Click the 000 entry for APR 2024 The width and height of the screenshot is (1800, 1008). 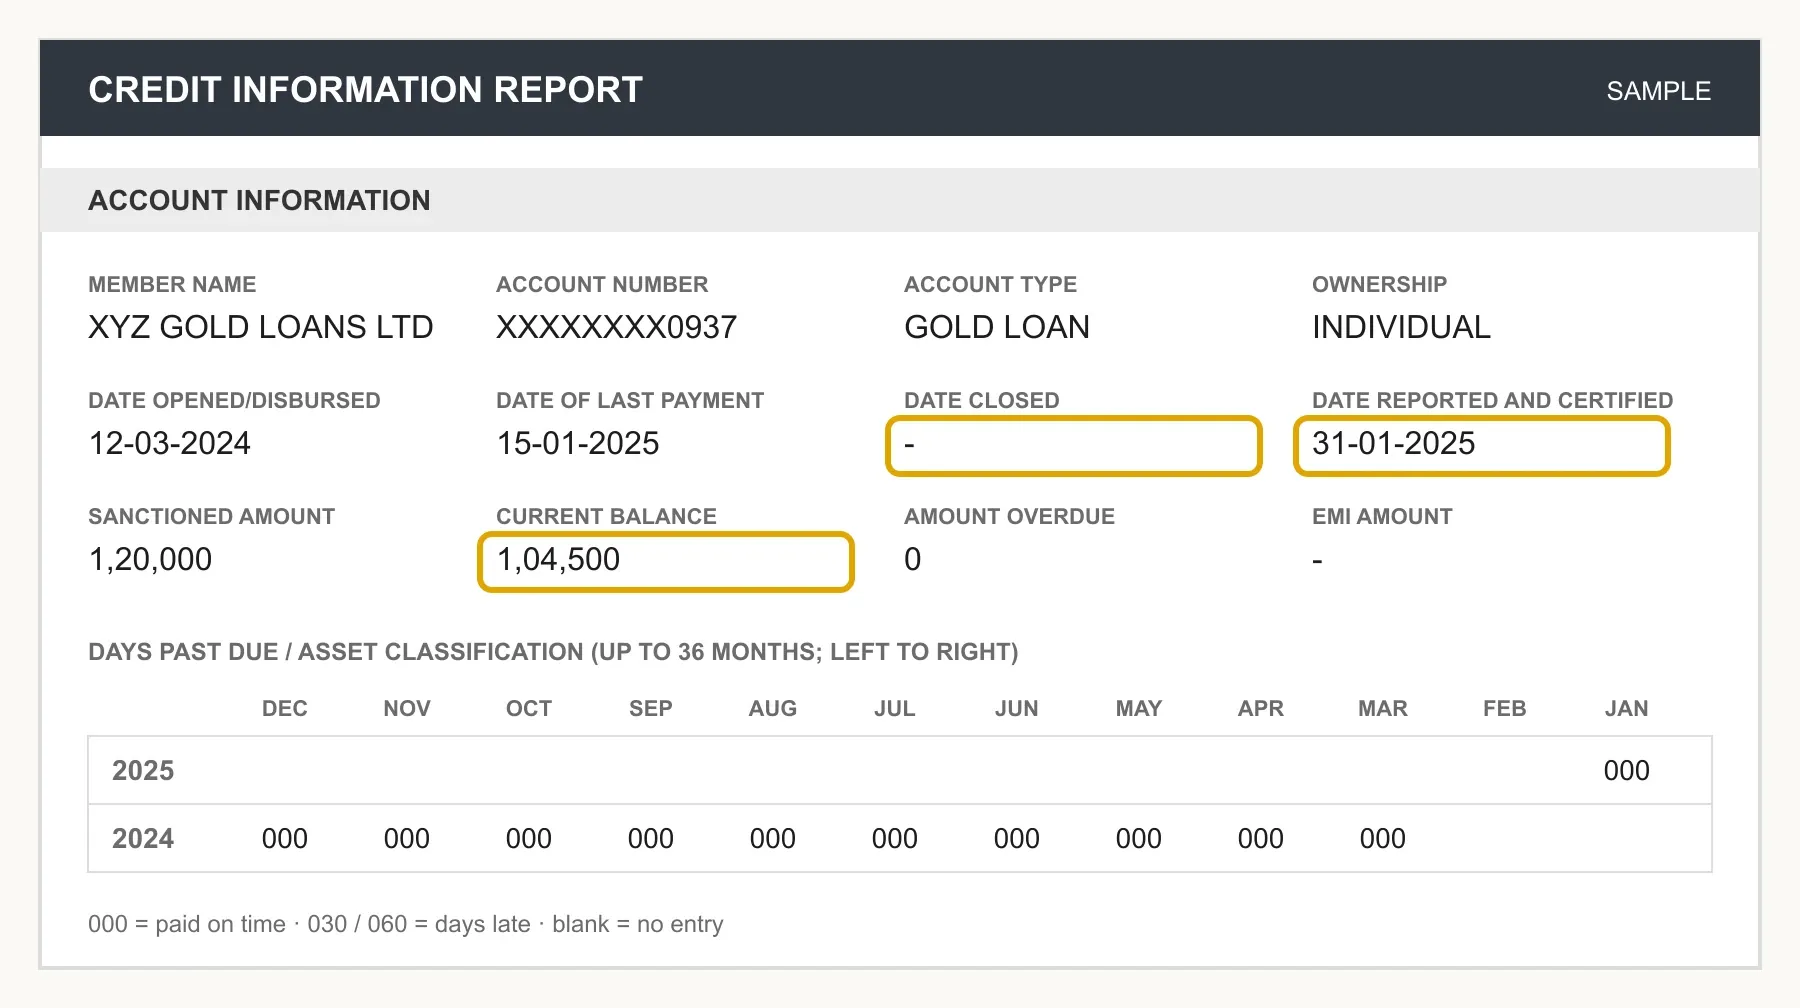tap(1260, 838)
